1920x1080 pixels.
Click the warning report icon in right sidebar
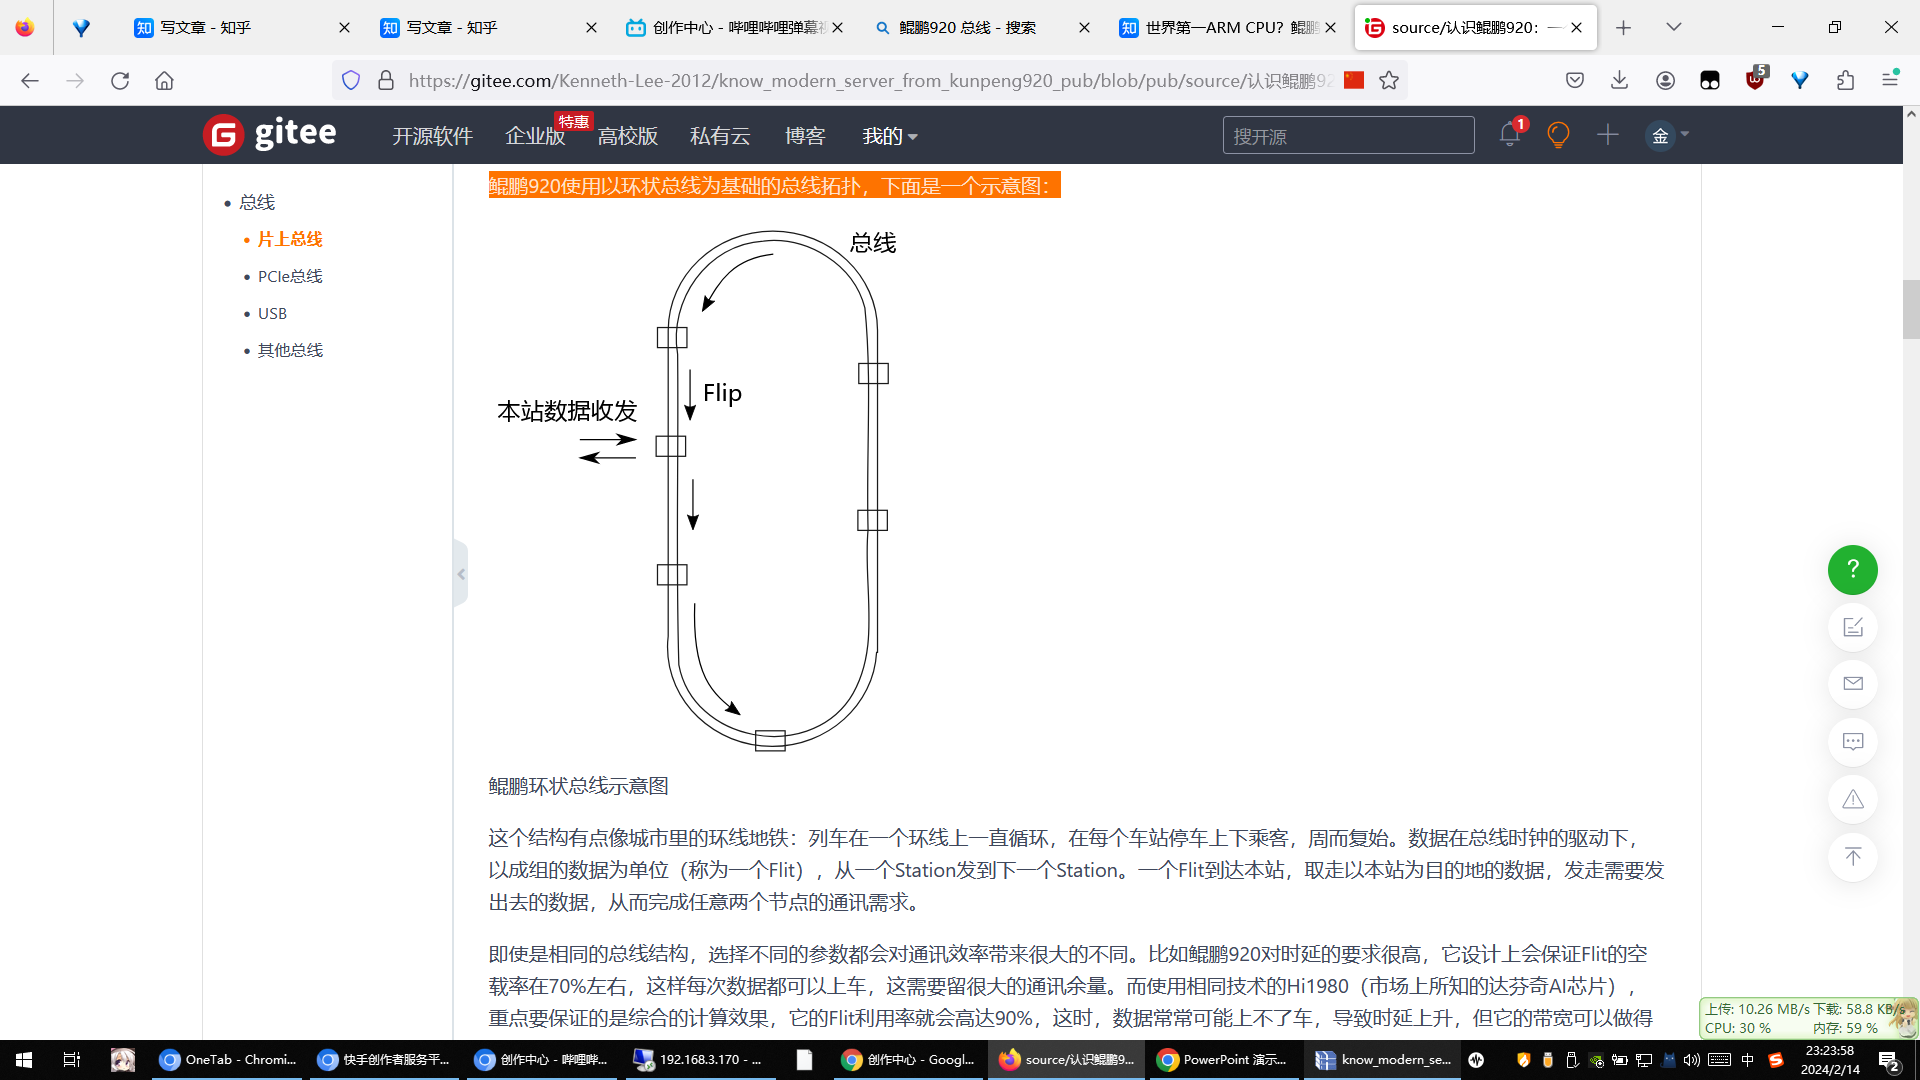point(1852,799)
